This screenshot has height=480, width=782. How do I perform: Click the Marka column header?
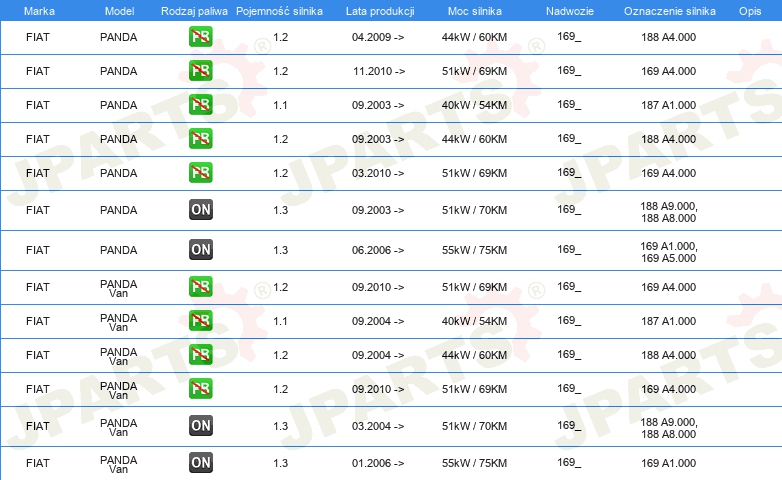(x=39, y=11)
